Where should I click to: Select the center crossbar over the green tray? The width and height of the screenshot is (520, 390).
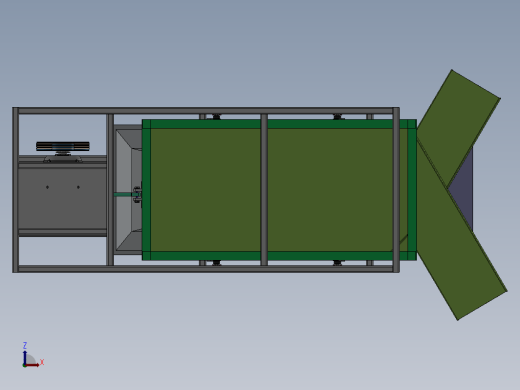tap(264, 190)
